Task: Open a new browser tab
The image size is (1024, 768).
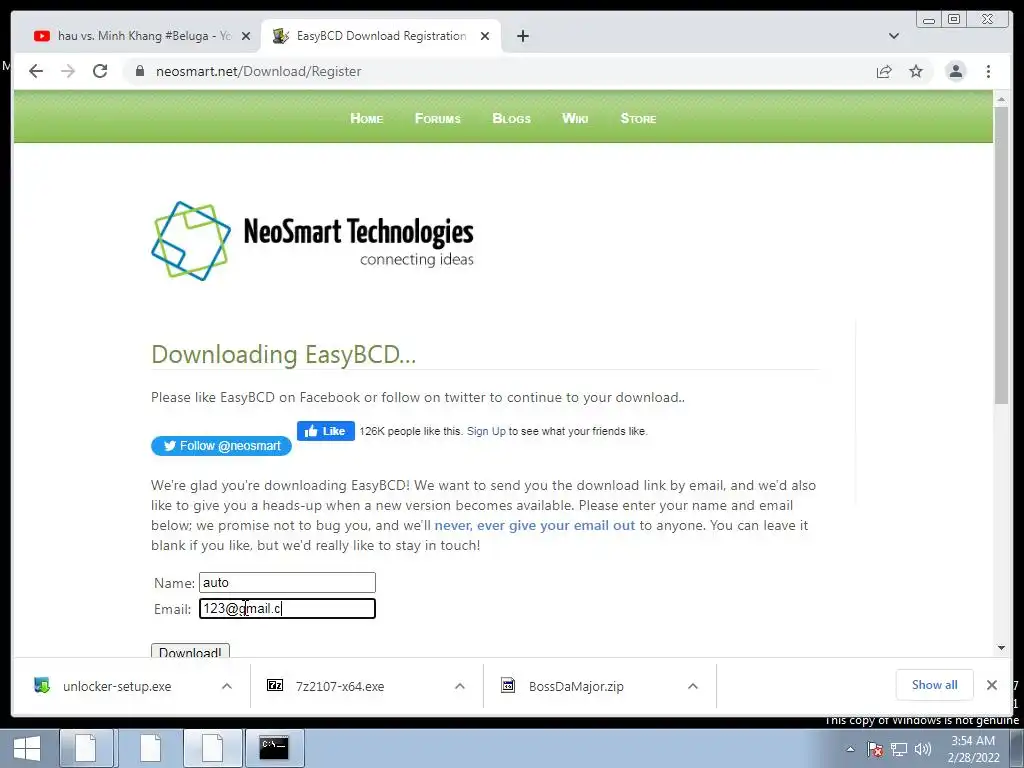Action: pyautogui.click(x=522, y=36)
